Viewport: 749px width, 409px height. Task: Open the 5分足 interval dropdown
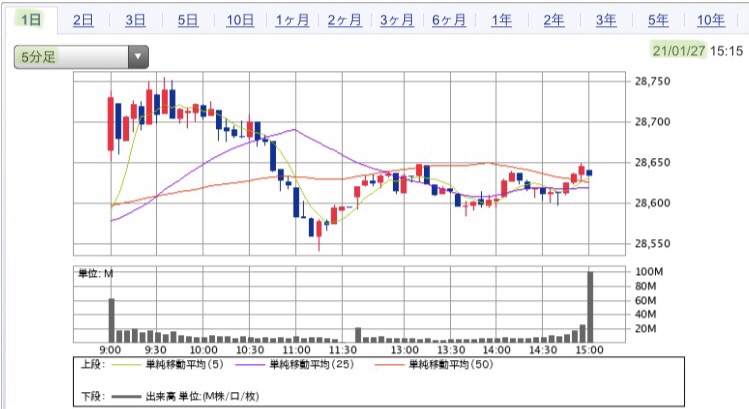point(81,57)
